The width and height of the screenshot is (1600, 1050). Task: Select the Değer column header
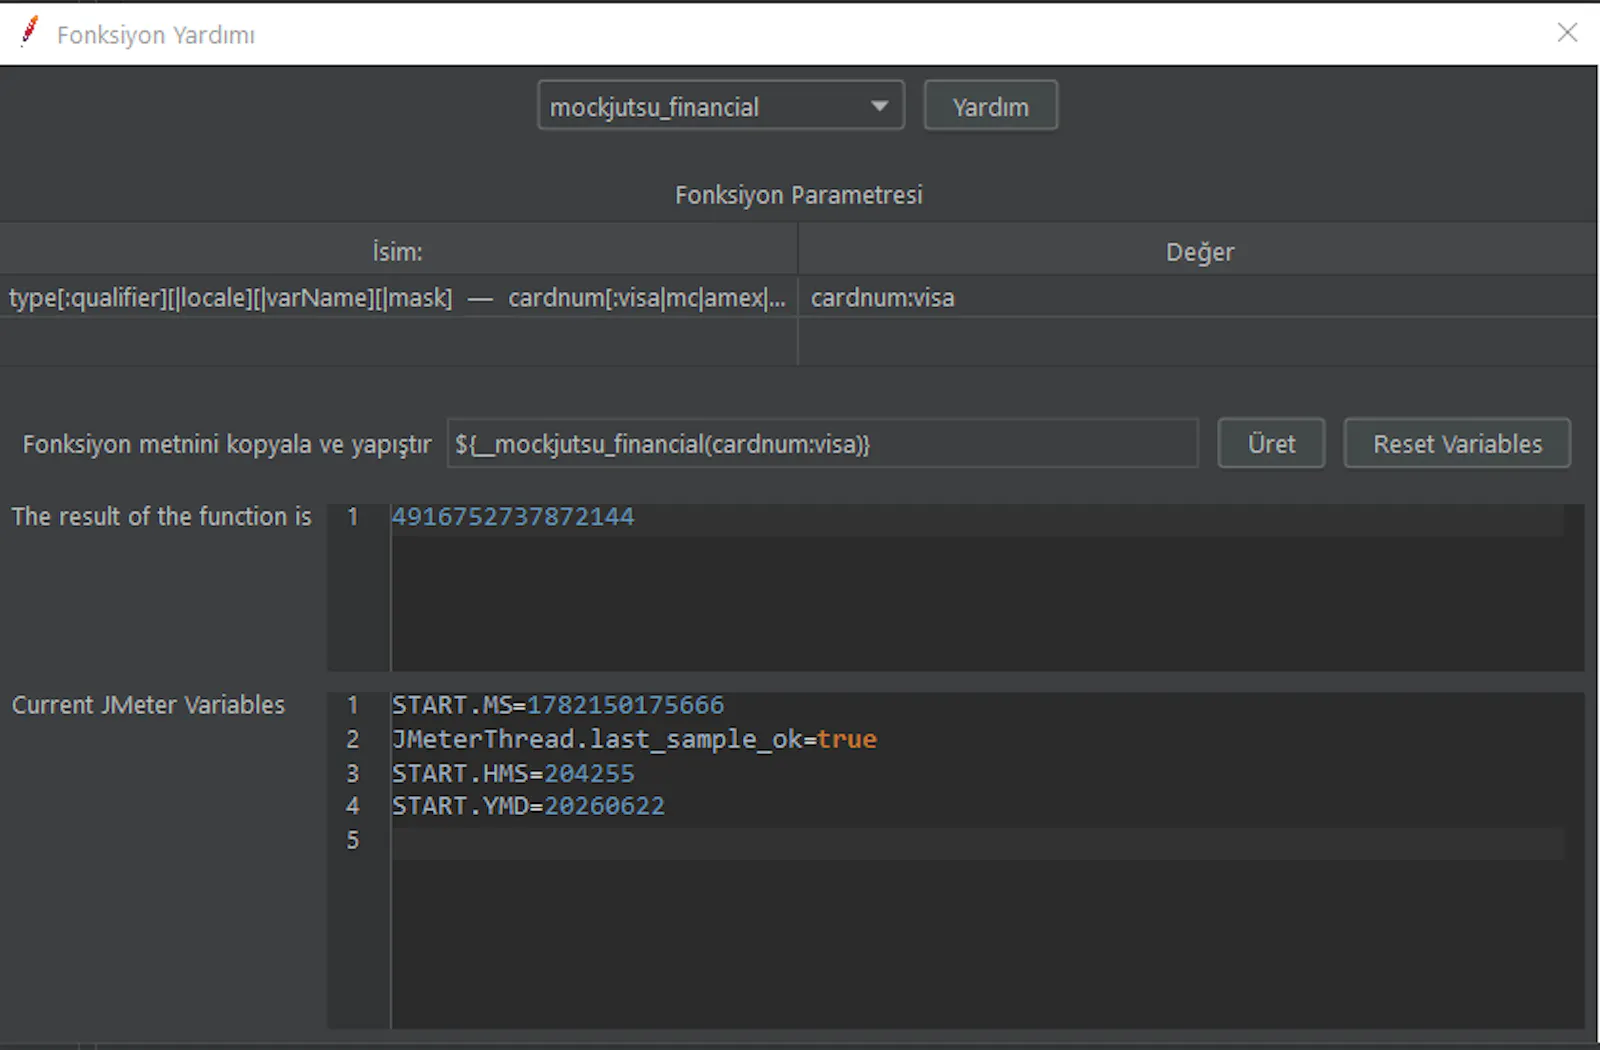[x=1198, y=251]
